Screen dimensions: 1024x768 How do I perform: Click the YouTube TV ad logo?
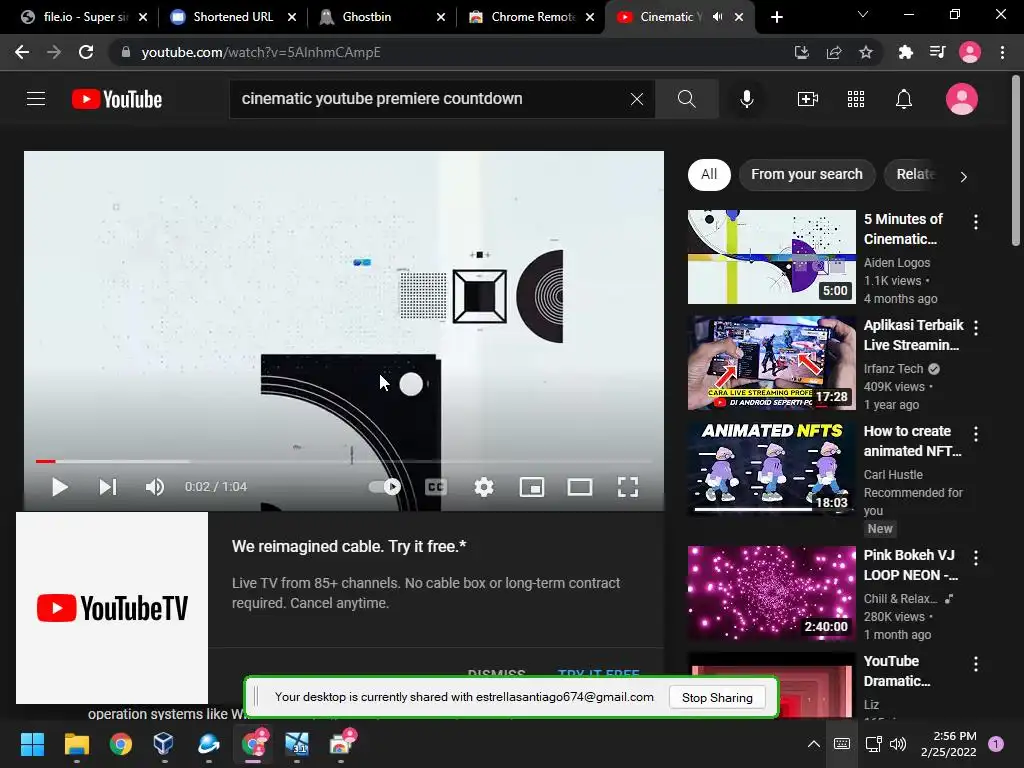112,608
